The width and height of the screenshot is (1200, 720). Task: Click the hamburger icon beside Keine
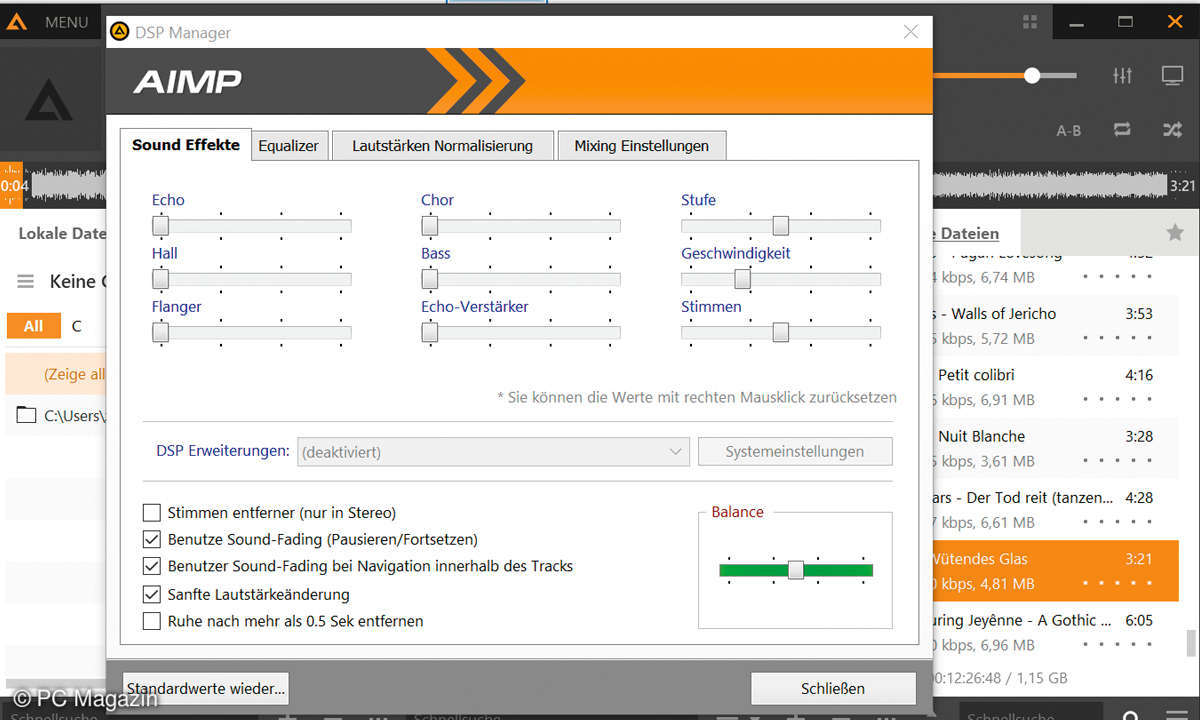[26, 282]
